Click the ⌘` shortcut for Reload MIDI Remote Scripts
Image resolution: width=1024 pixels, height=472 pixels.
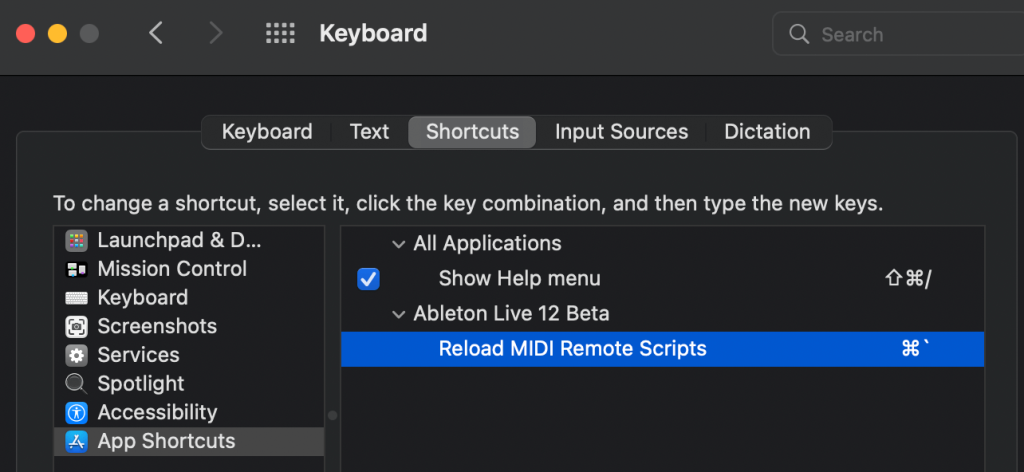[x=914, y=349]
